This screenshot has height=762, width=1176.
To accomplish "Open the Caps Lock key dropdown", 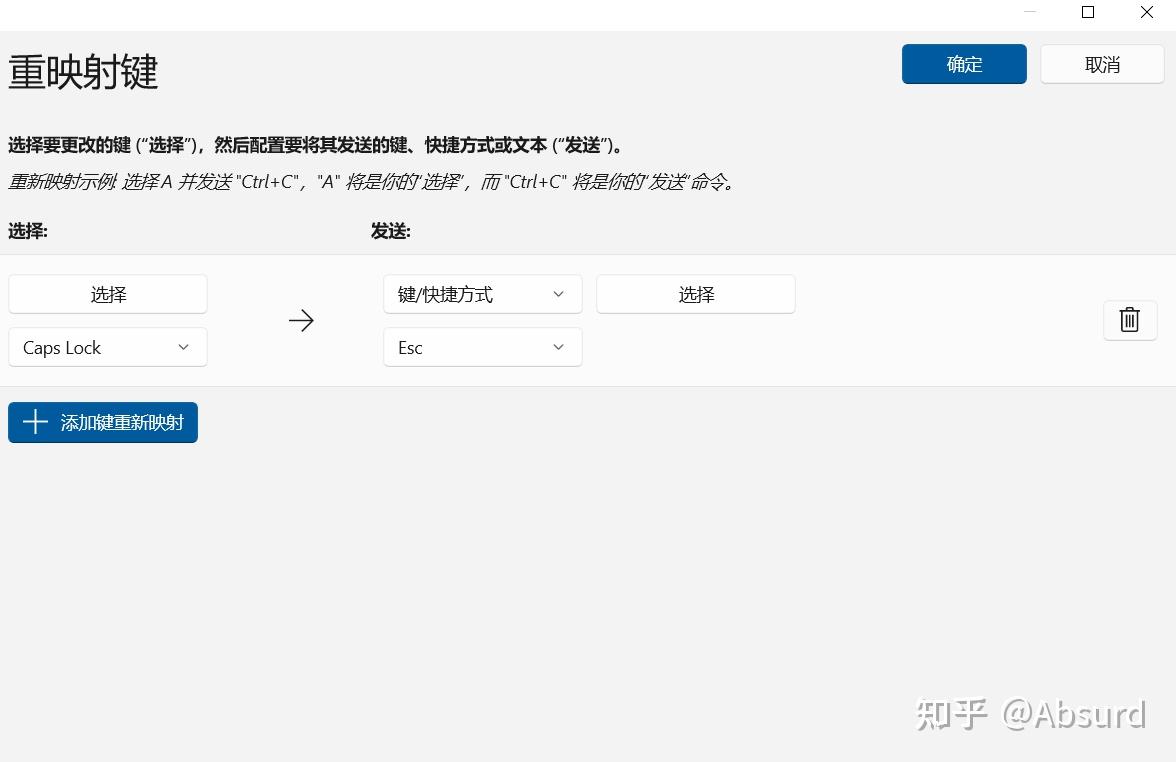I will tap(107, 347).
